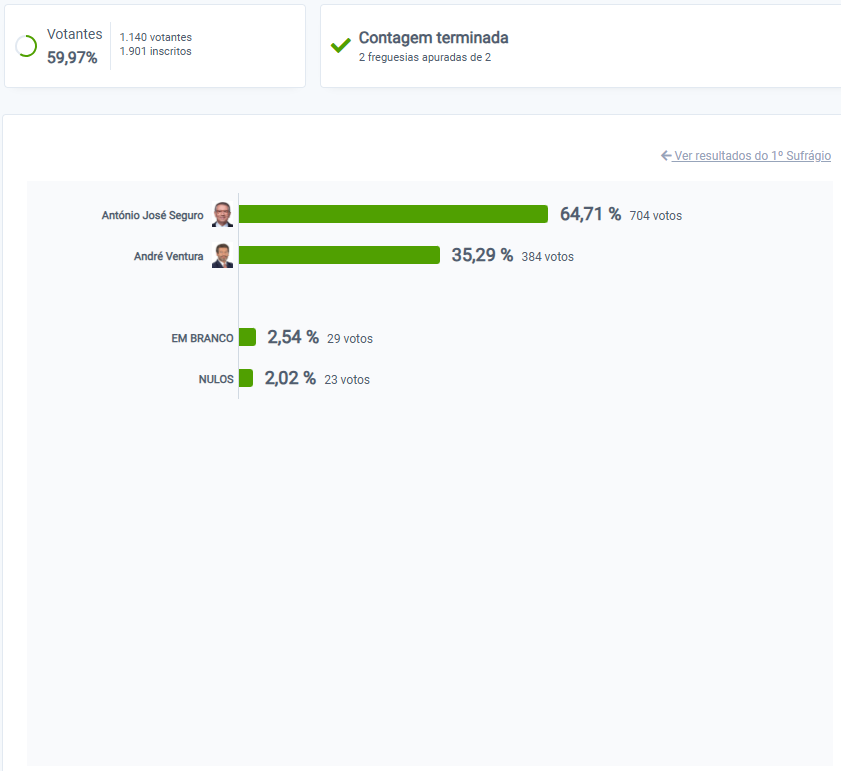Click the green checkmark icon
The height and width of the screenshot is (771, 841).
pyautogui.click(x=341, y=46)
